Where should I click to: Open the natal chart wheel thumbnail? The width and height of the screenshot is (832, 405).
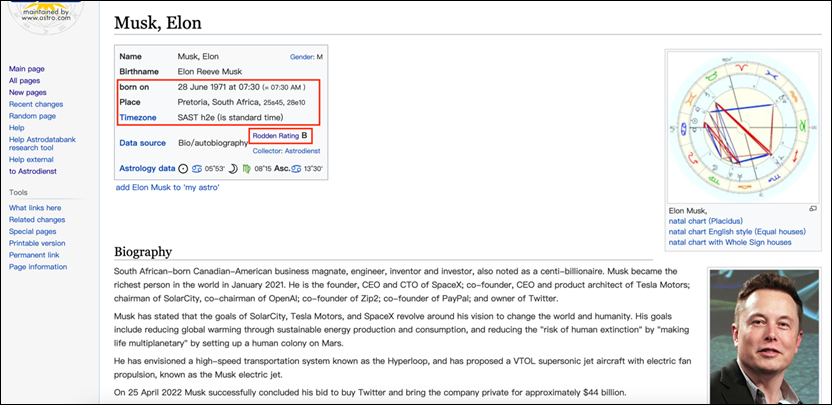pos(743,126)
